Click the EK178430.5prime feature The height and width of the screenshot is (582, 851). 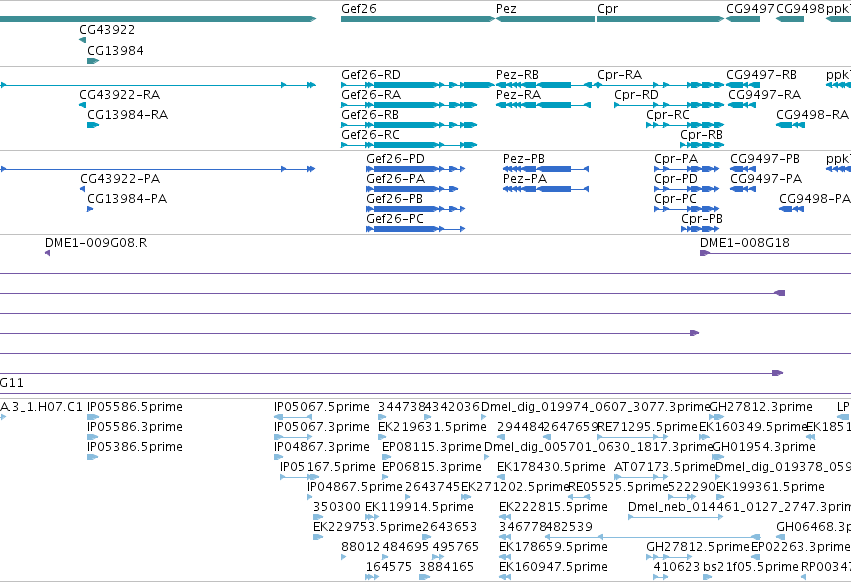[x=502, y=477]
